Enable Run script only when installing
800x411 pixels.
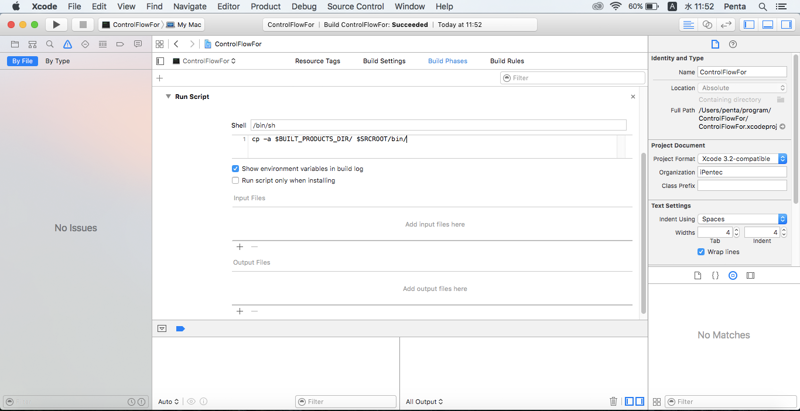235,181
